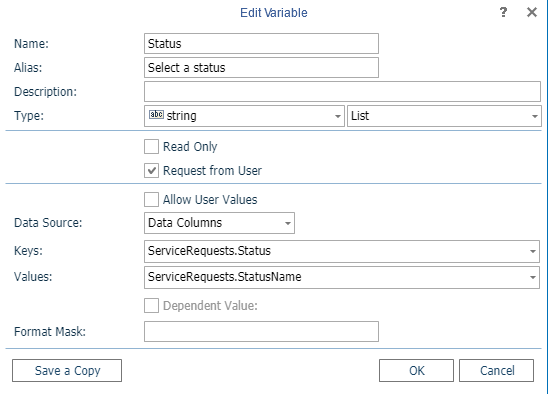Focus the Name field containing Status
Screen dimensions: 548x394
261,44
